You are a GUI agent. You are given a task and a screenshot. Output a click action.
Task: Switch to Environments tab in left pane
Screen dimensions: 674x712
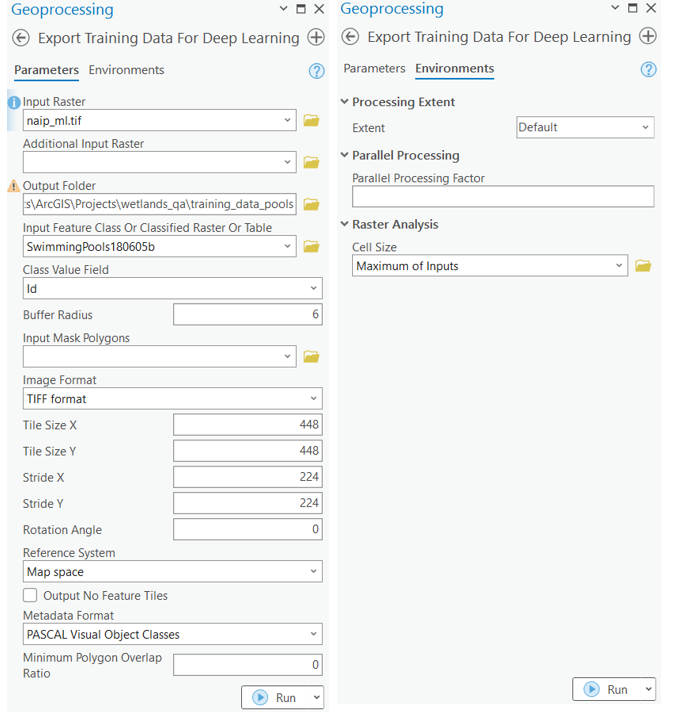click(126, 70)
